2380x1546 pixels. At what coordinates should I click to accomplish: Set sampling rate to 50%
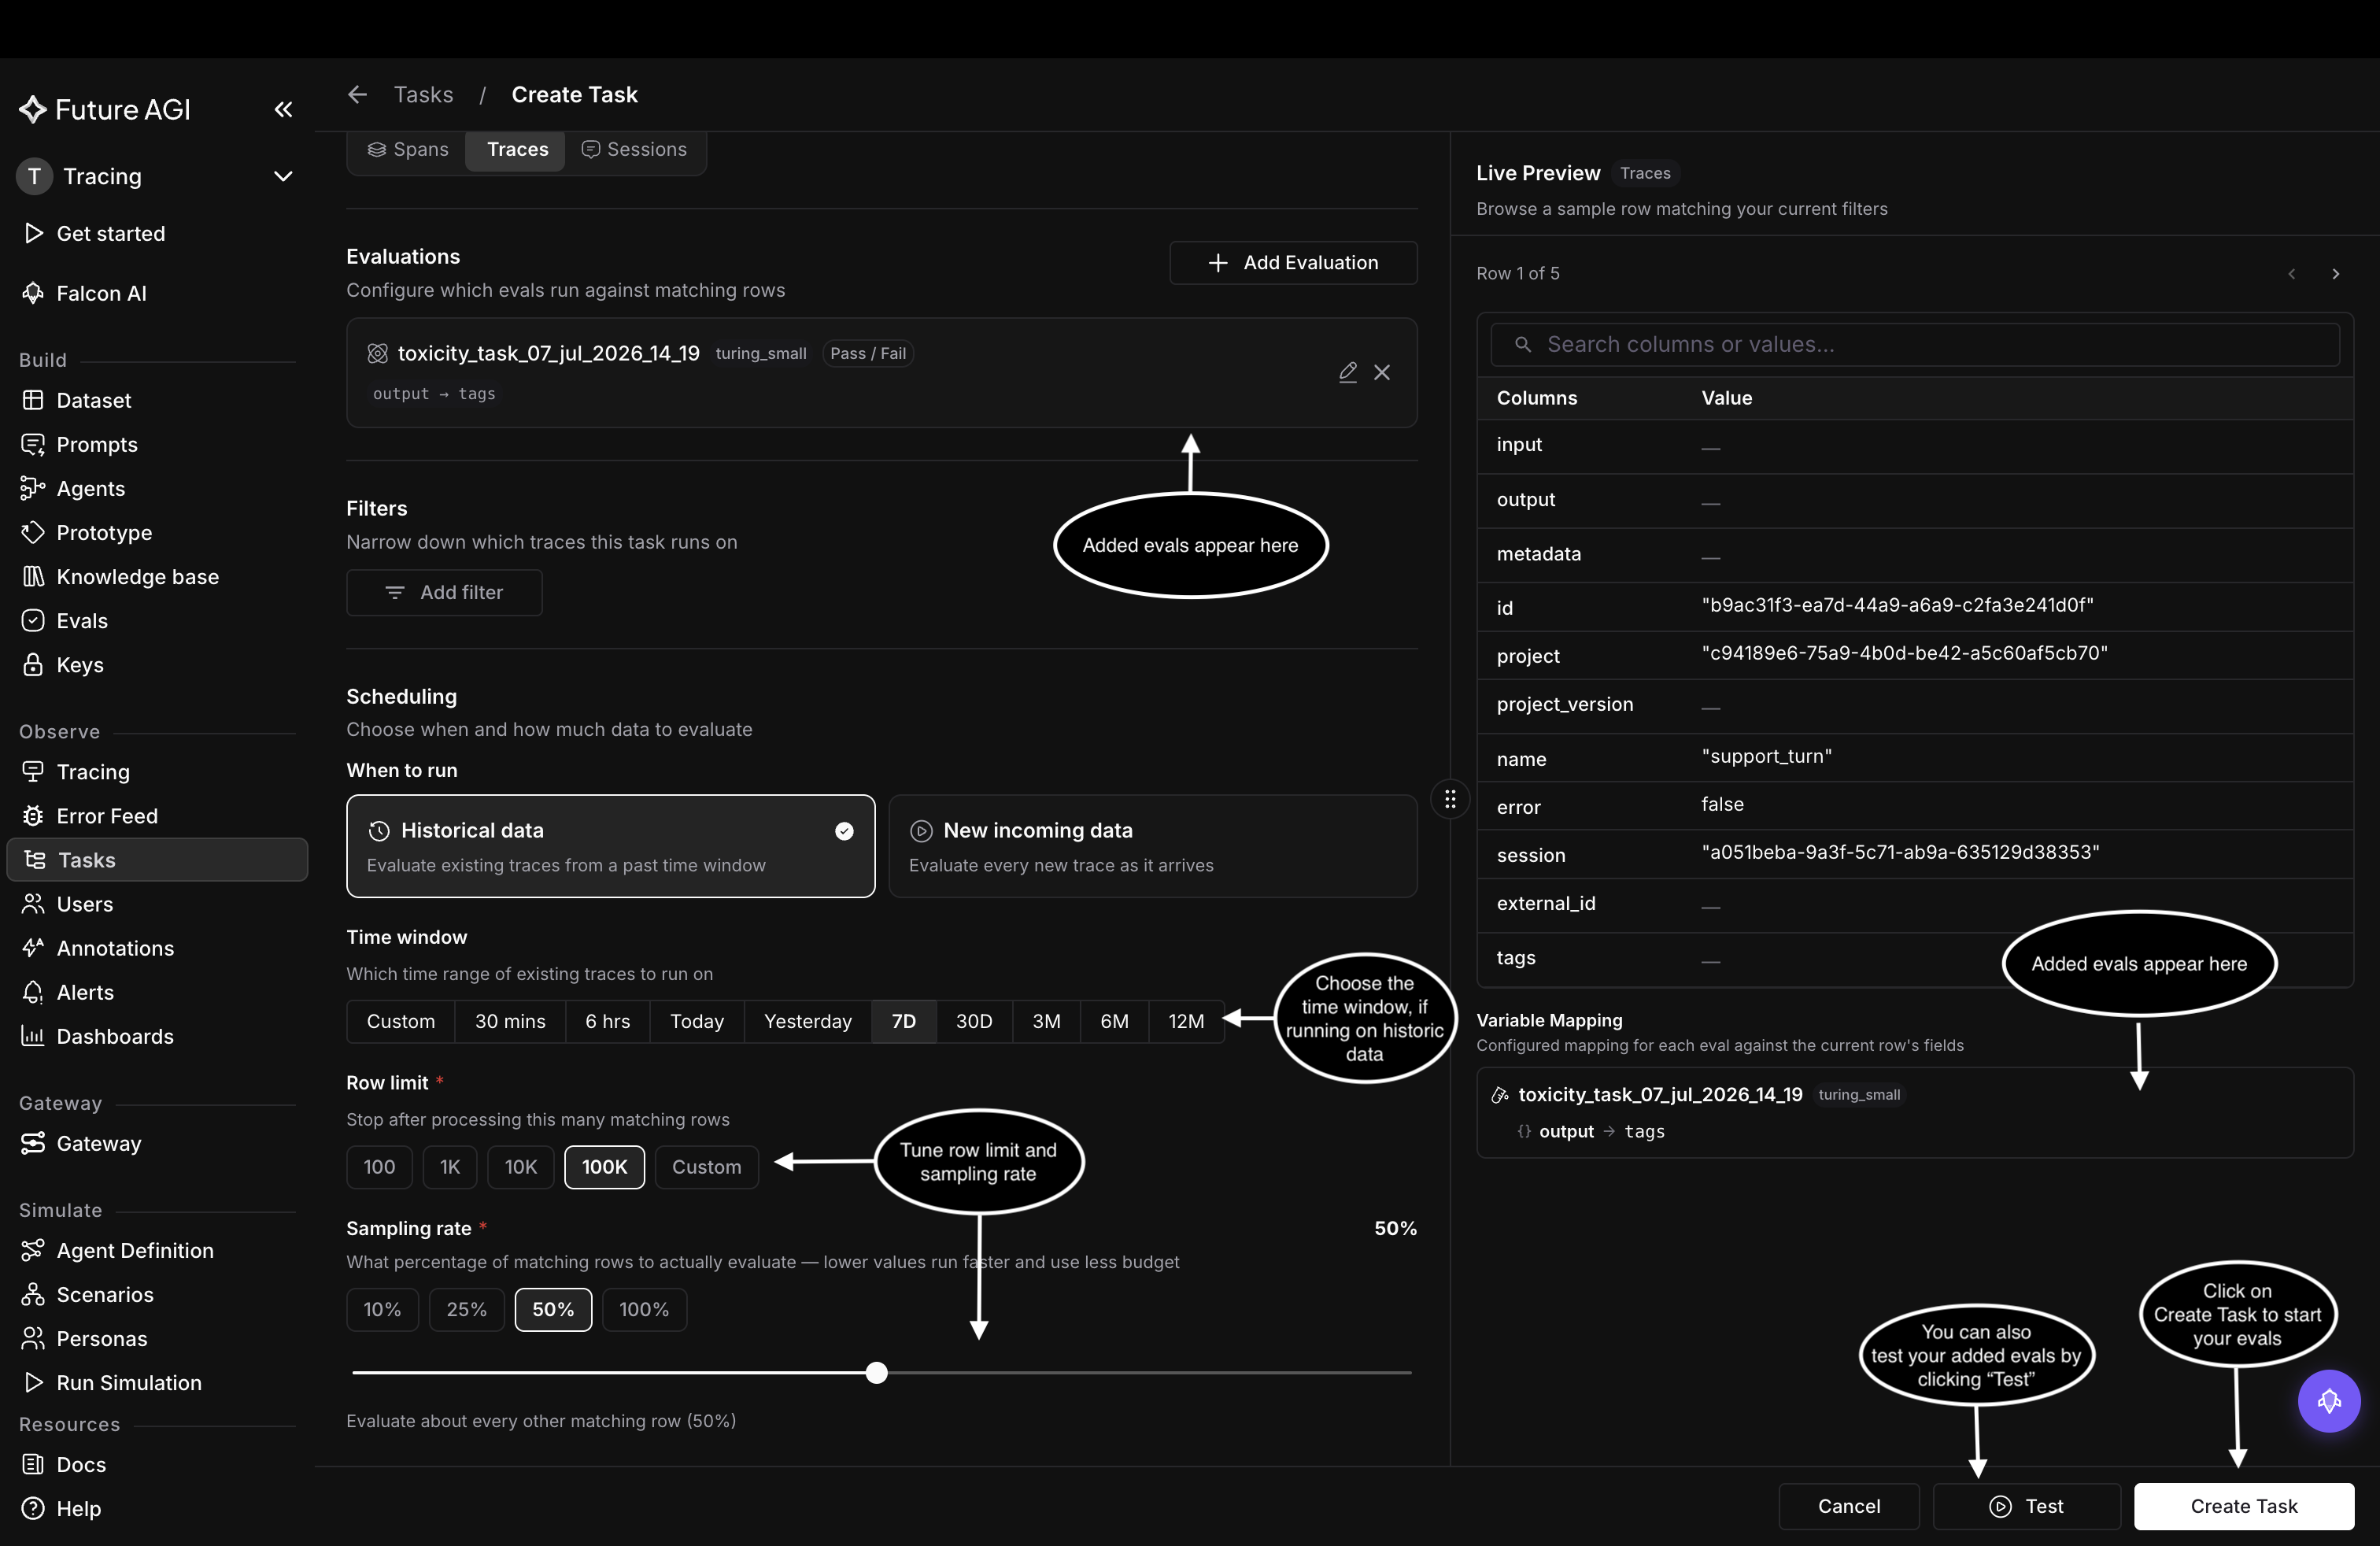tap(553, 1309)
